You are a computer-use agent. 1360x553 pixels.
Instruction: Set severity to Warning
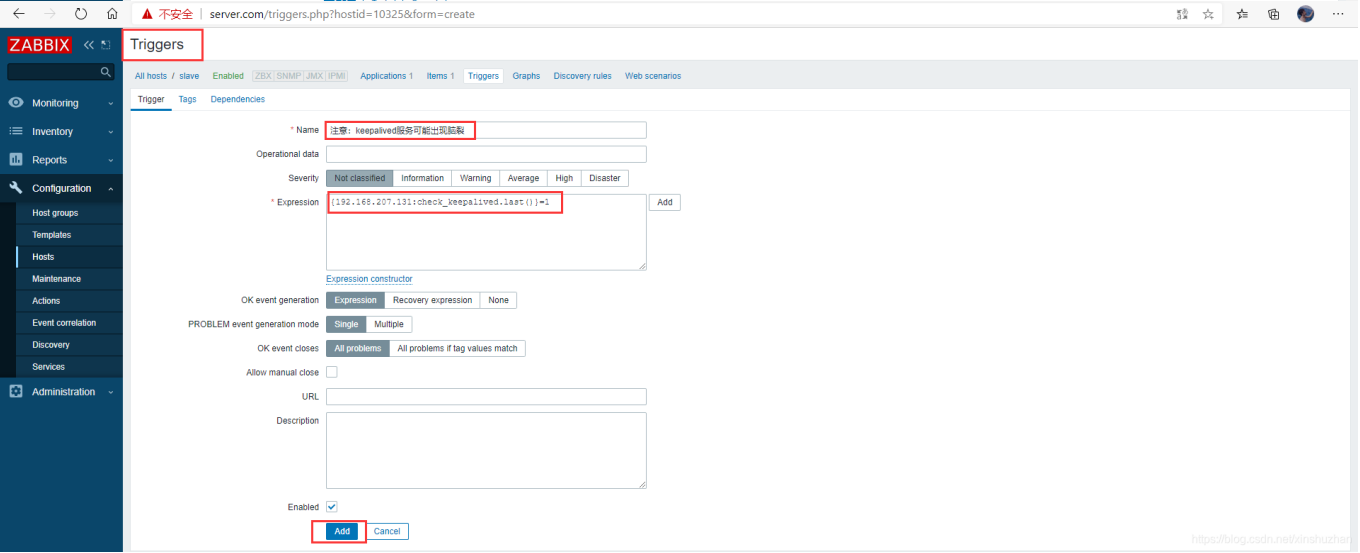point(475,178)
